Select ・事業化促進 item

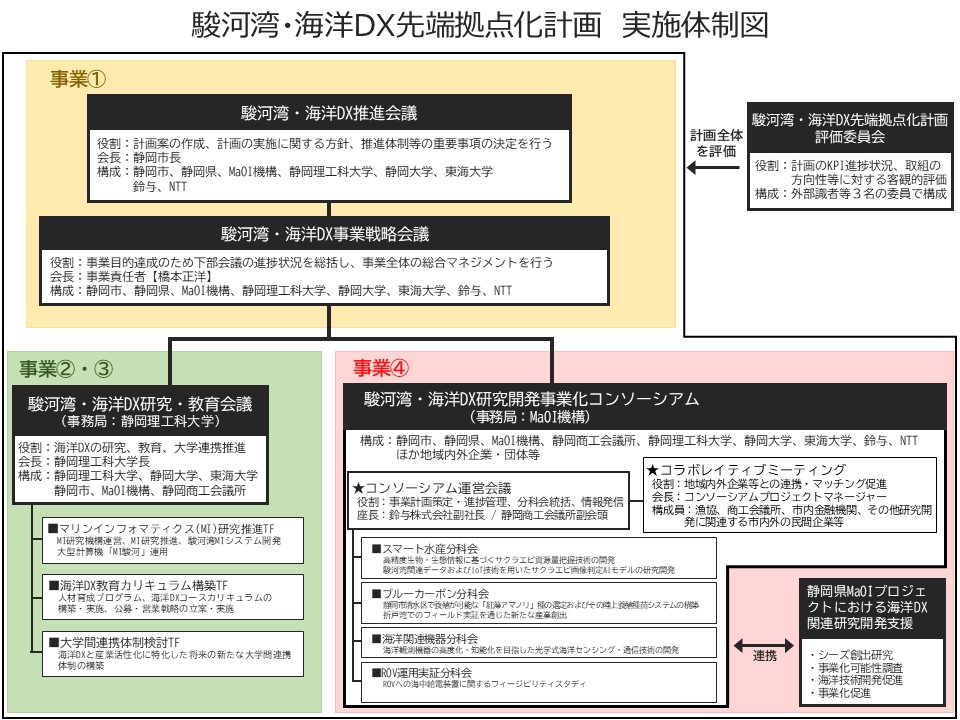click(839, 692)
